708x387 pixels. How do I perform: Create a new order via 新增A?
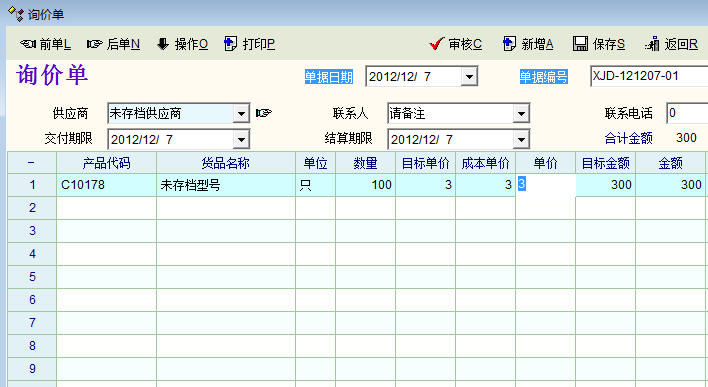(x=528, y=44)
